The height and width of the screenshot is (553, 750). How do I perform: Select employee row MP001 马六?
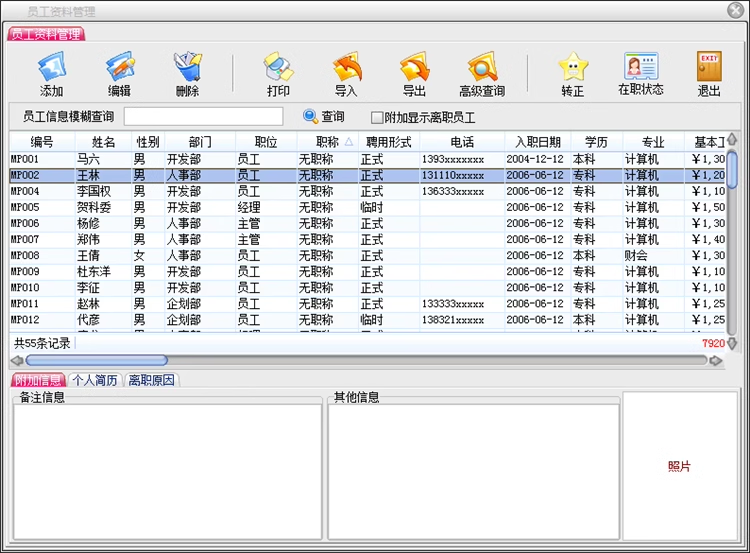(x=367, y=159)
